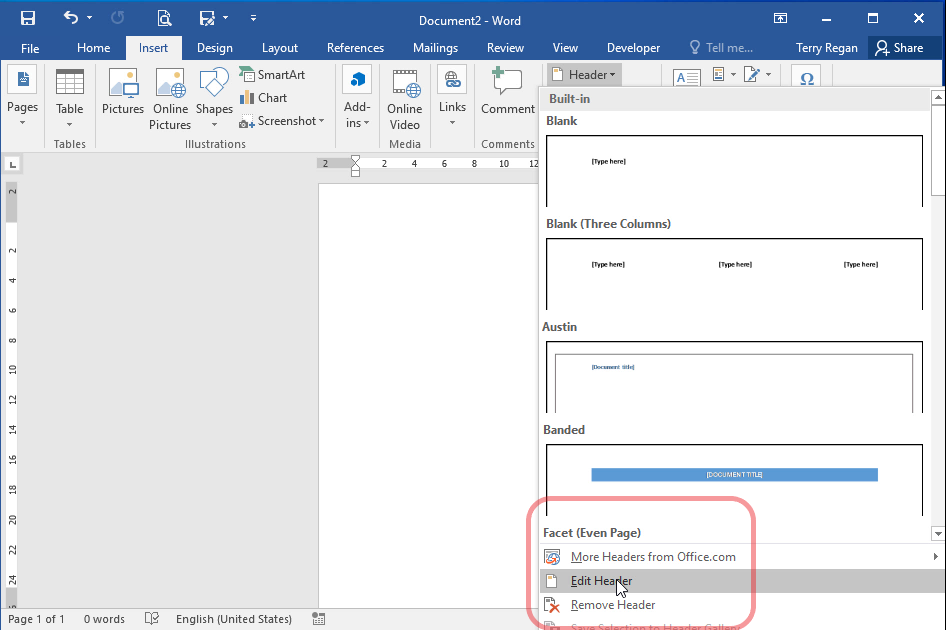Click the header gallery scroll down arrow

(x=938, y=533)
